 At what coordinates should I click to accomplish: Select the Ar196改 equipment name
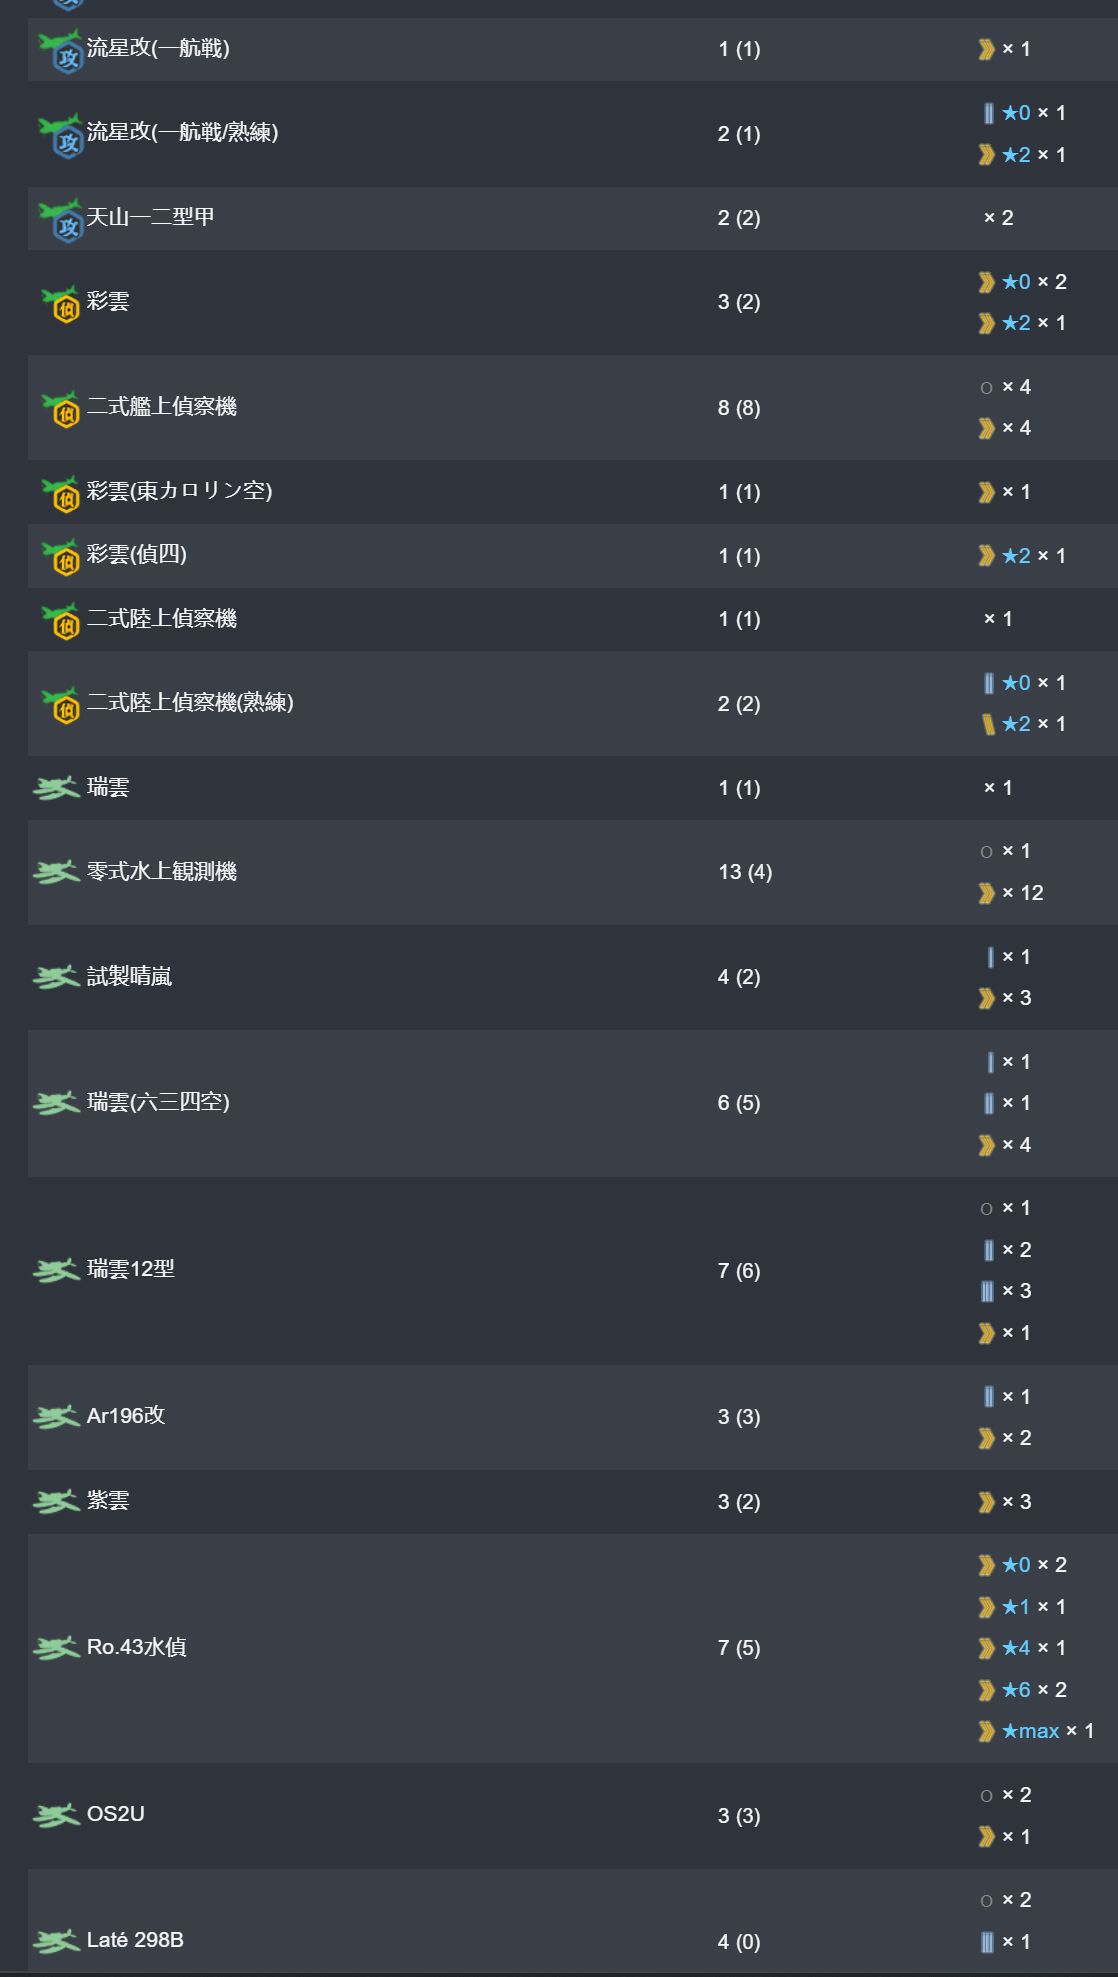pyautogui.click(x=126, y=1416)
